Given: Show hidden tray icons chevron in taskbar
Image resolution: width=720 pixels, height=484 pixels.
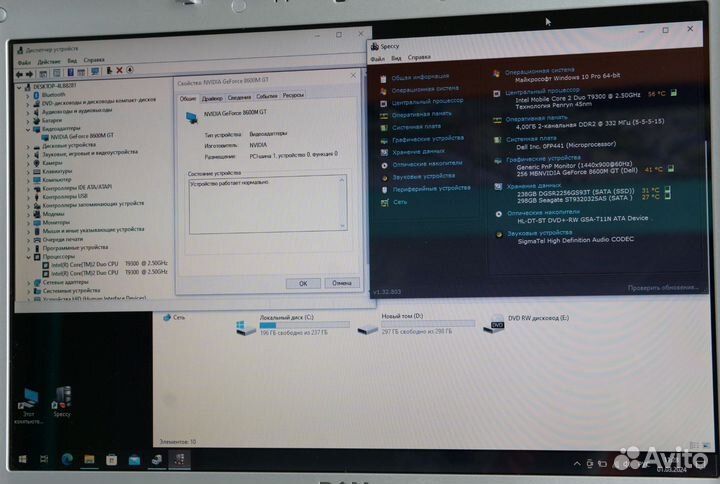Looking at the screenshot, I should [577, 464].
